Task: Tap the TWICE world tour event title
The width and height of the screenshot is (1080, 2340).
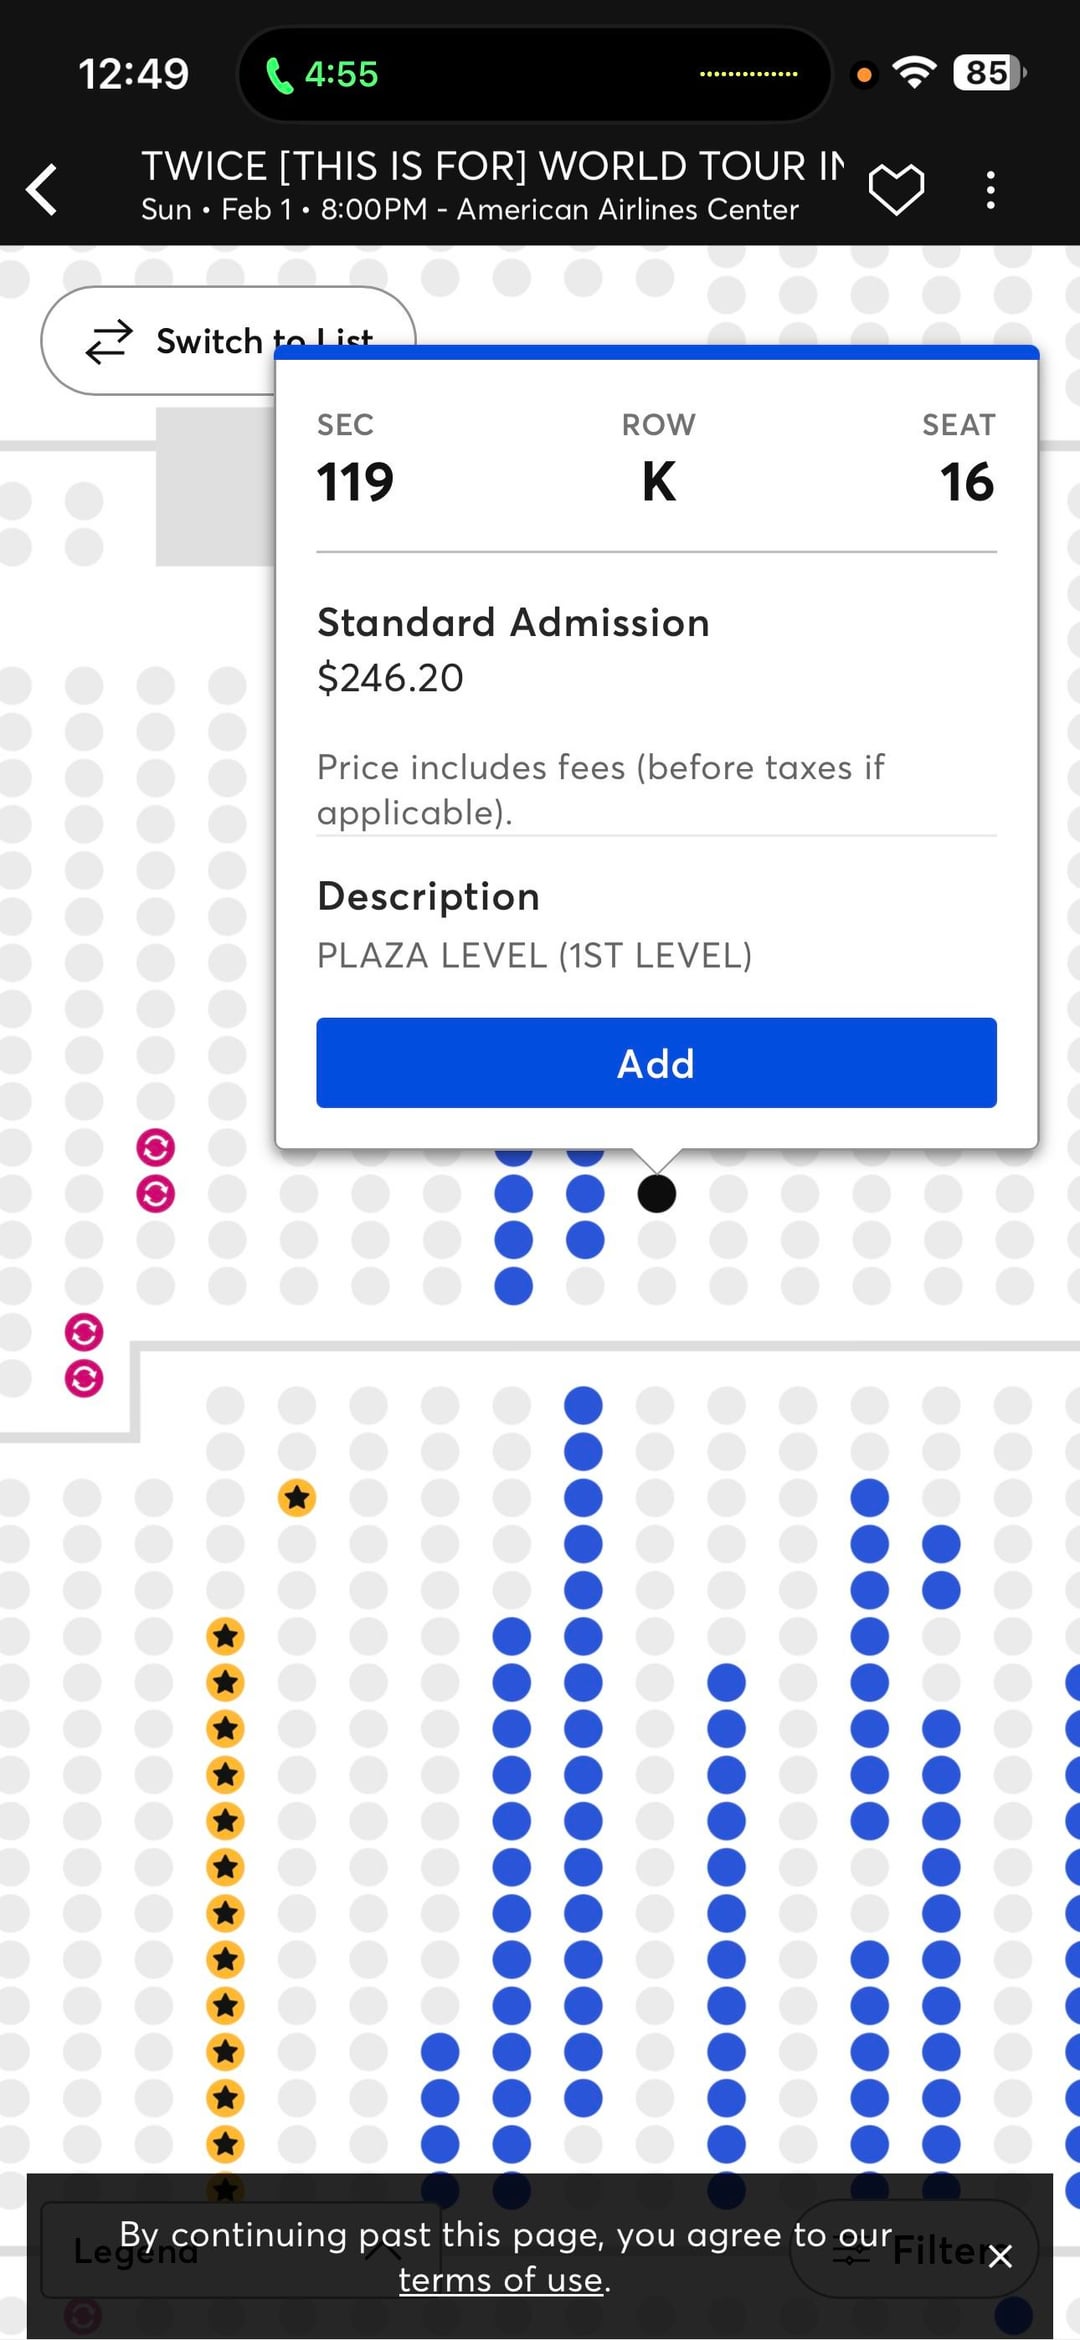Action: [x=492, y=166]
